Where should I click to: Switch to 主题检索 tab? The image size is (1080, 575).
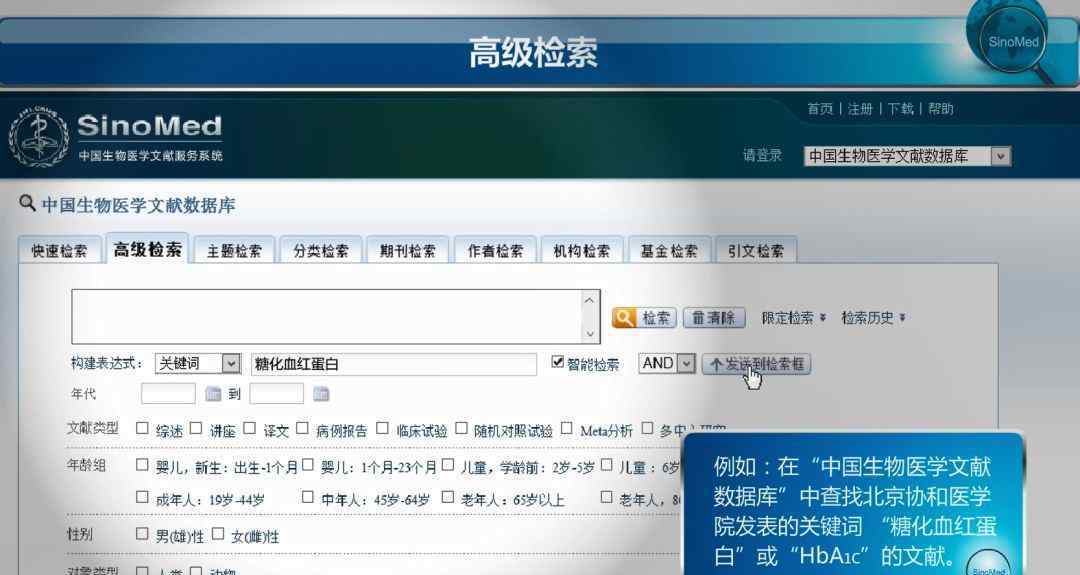pyautogui.click(x=234, y=251)
